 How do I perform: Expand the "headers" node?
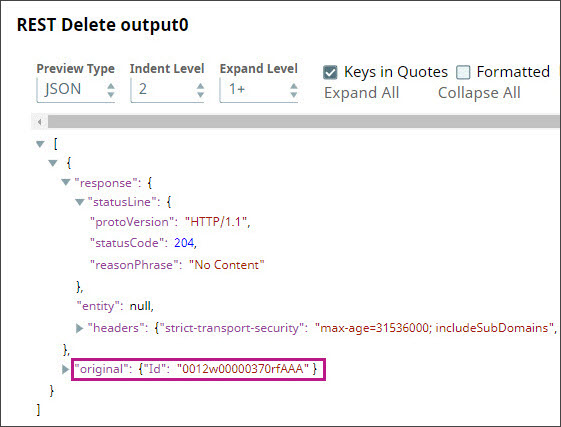click(79, 328)
